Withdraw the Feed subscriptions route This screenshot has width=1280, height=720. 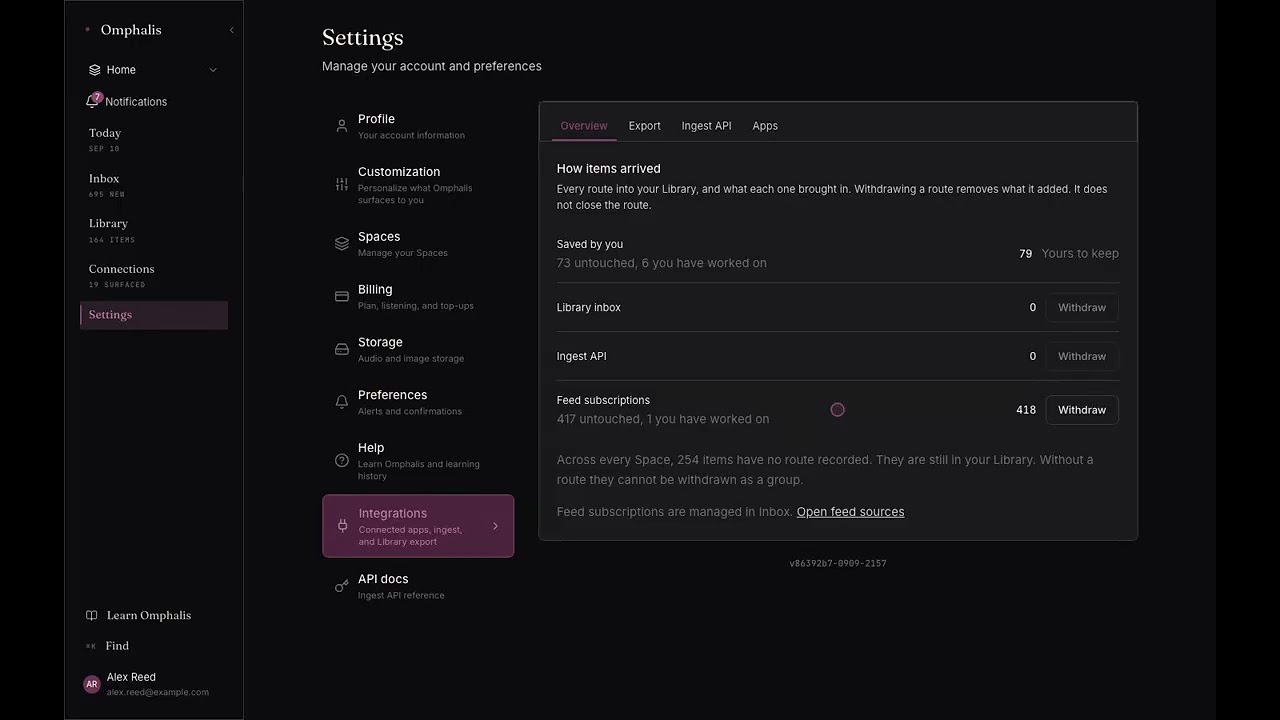tap(1082, 410)
